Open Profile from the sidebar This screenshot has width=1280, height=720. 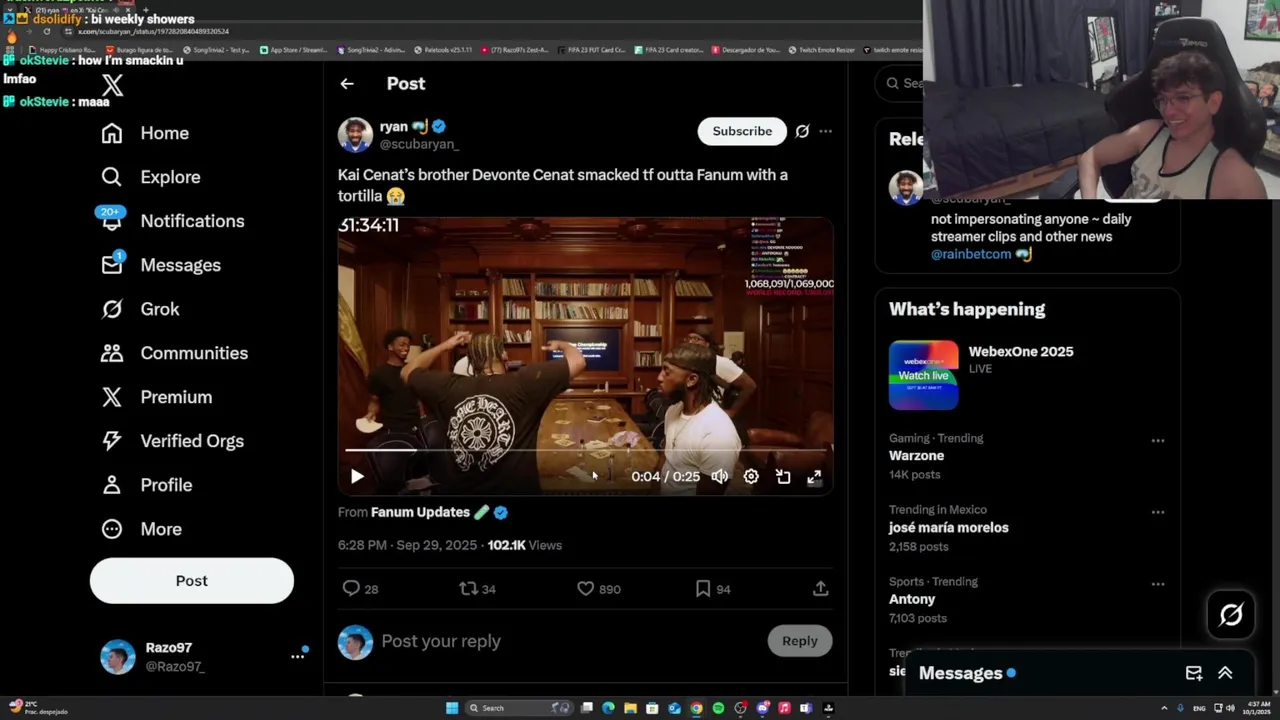pos(147,485)
